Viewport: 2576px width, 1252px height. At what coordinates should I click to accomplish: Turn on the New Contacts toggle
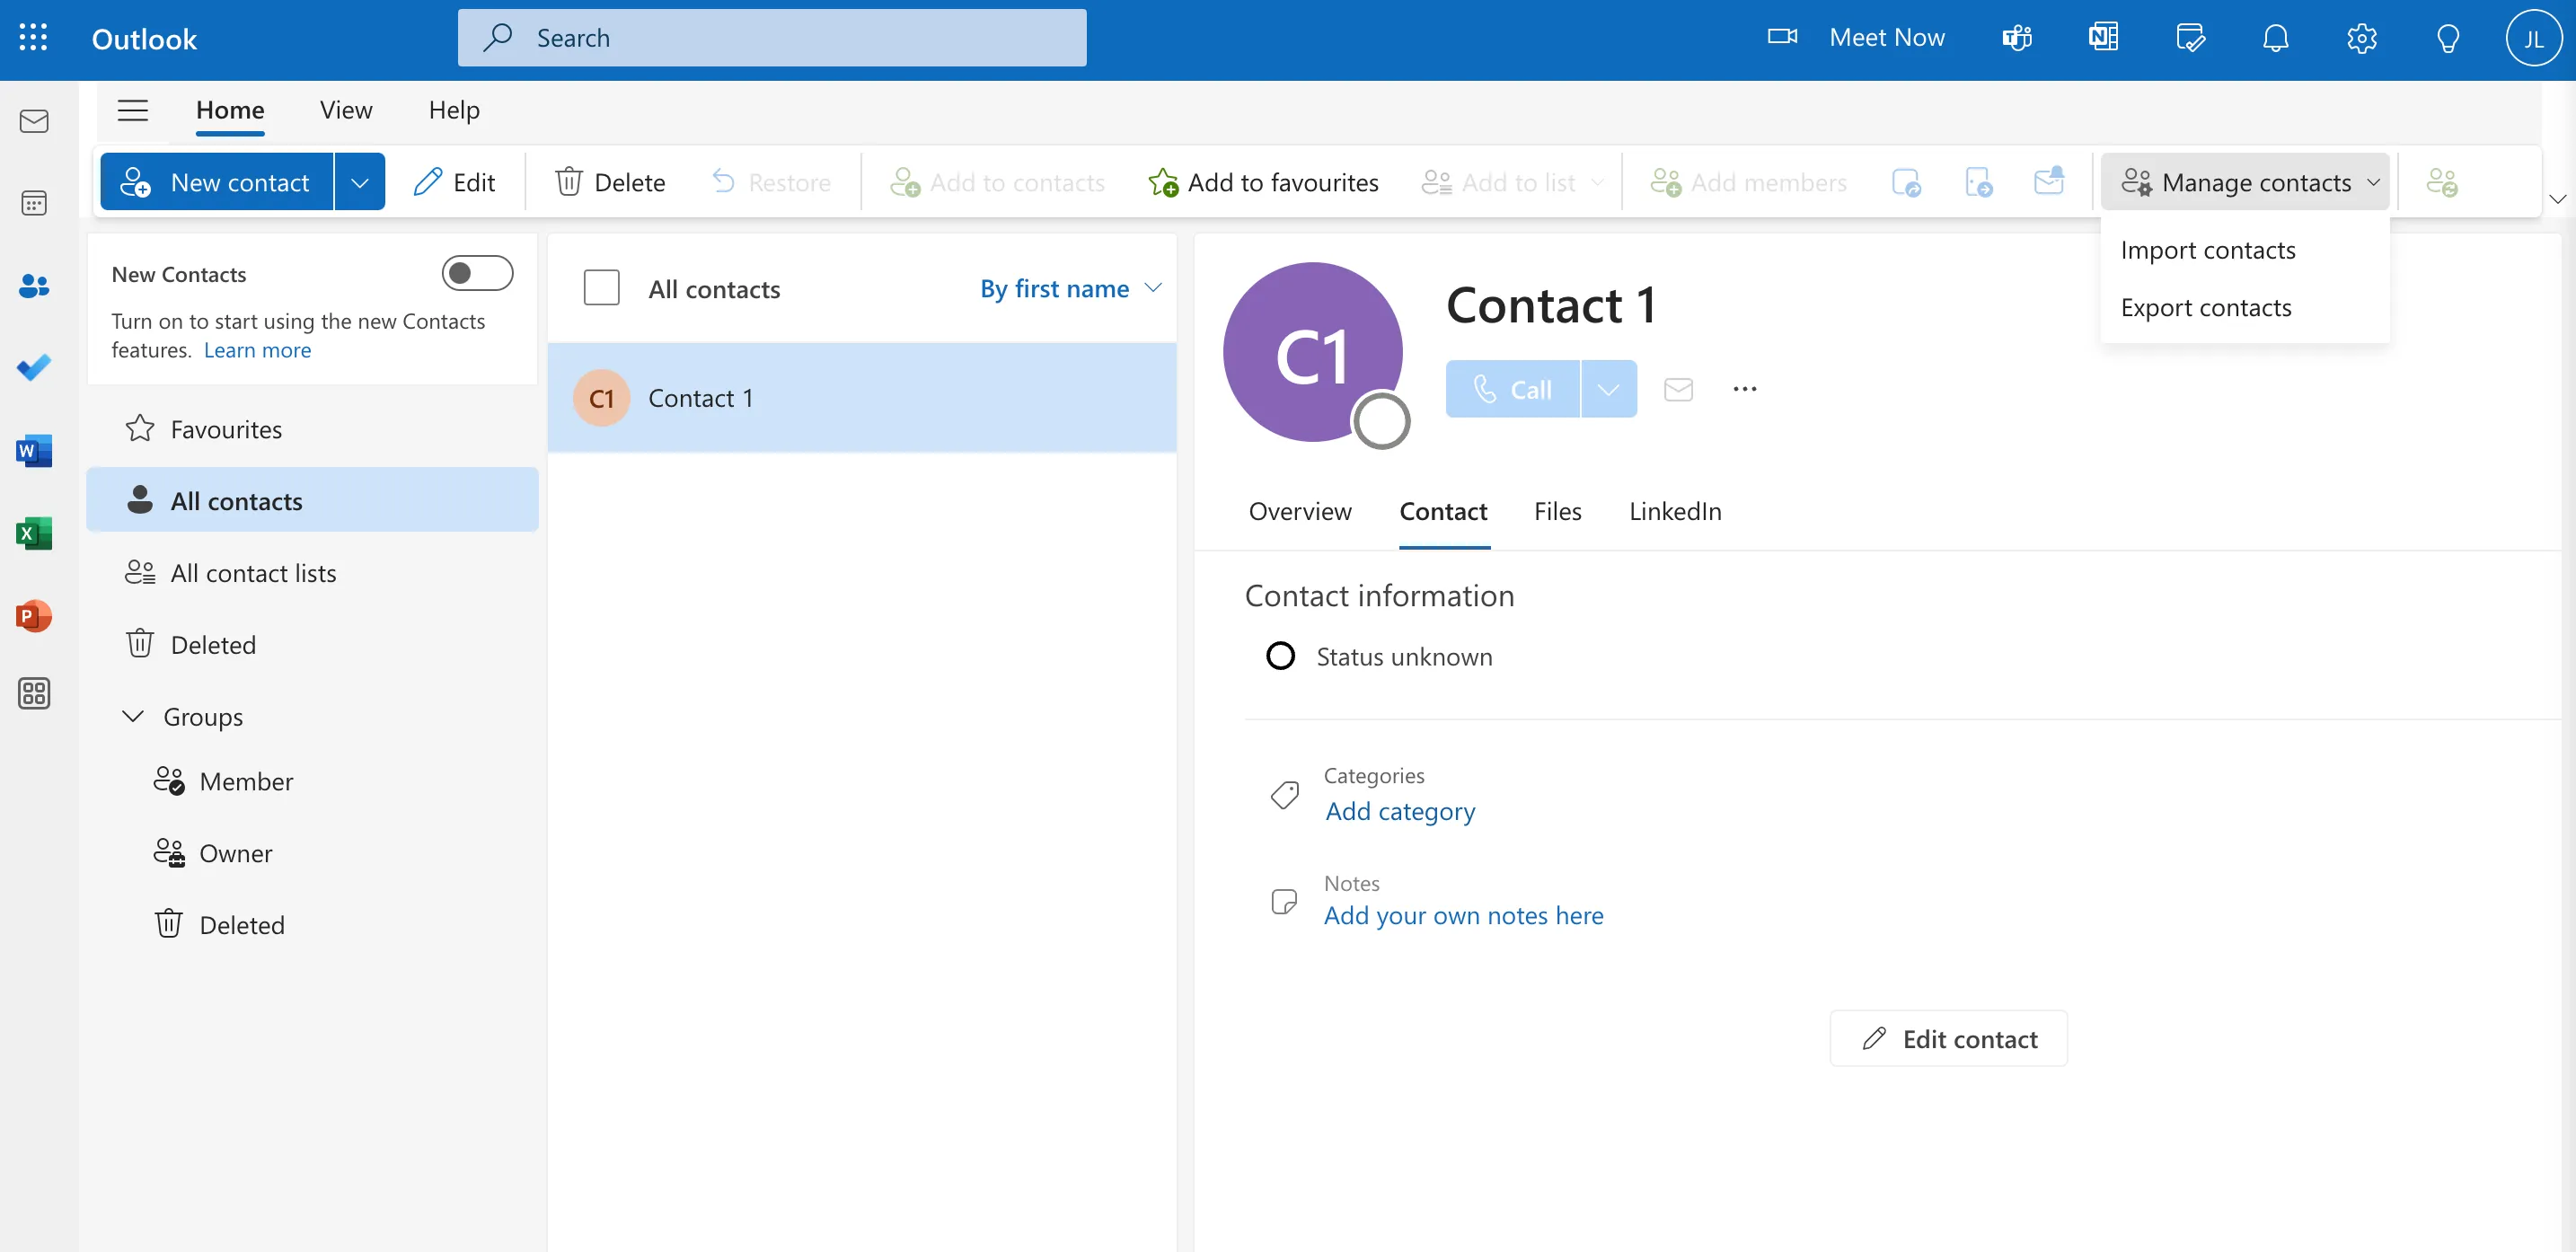pos(477,273)
